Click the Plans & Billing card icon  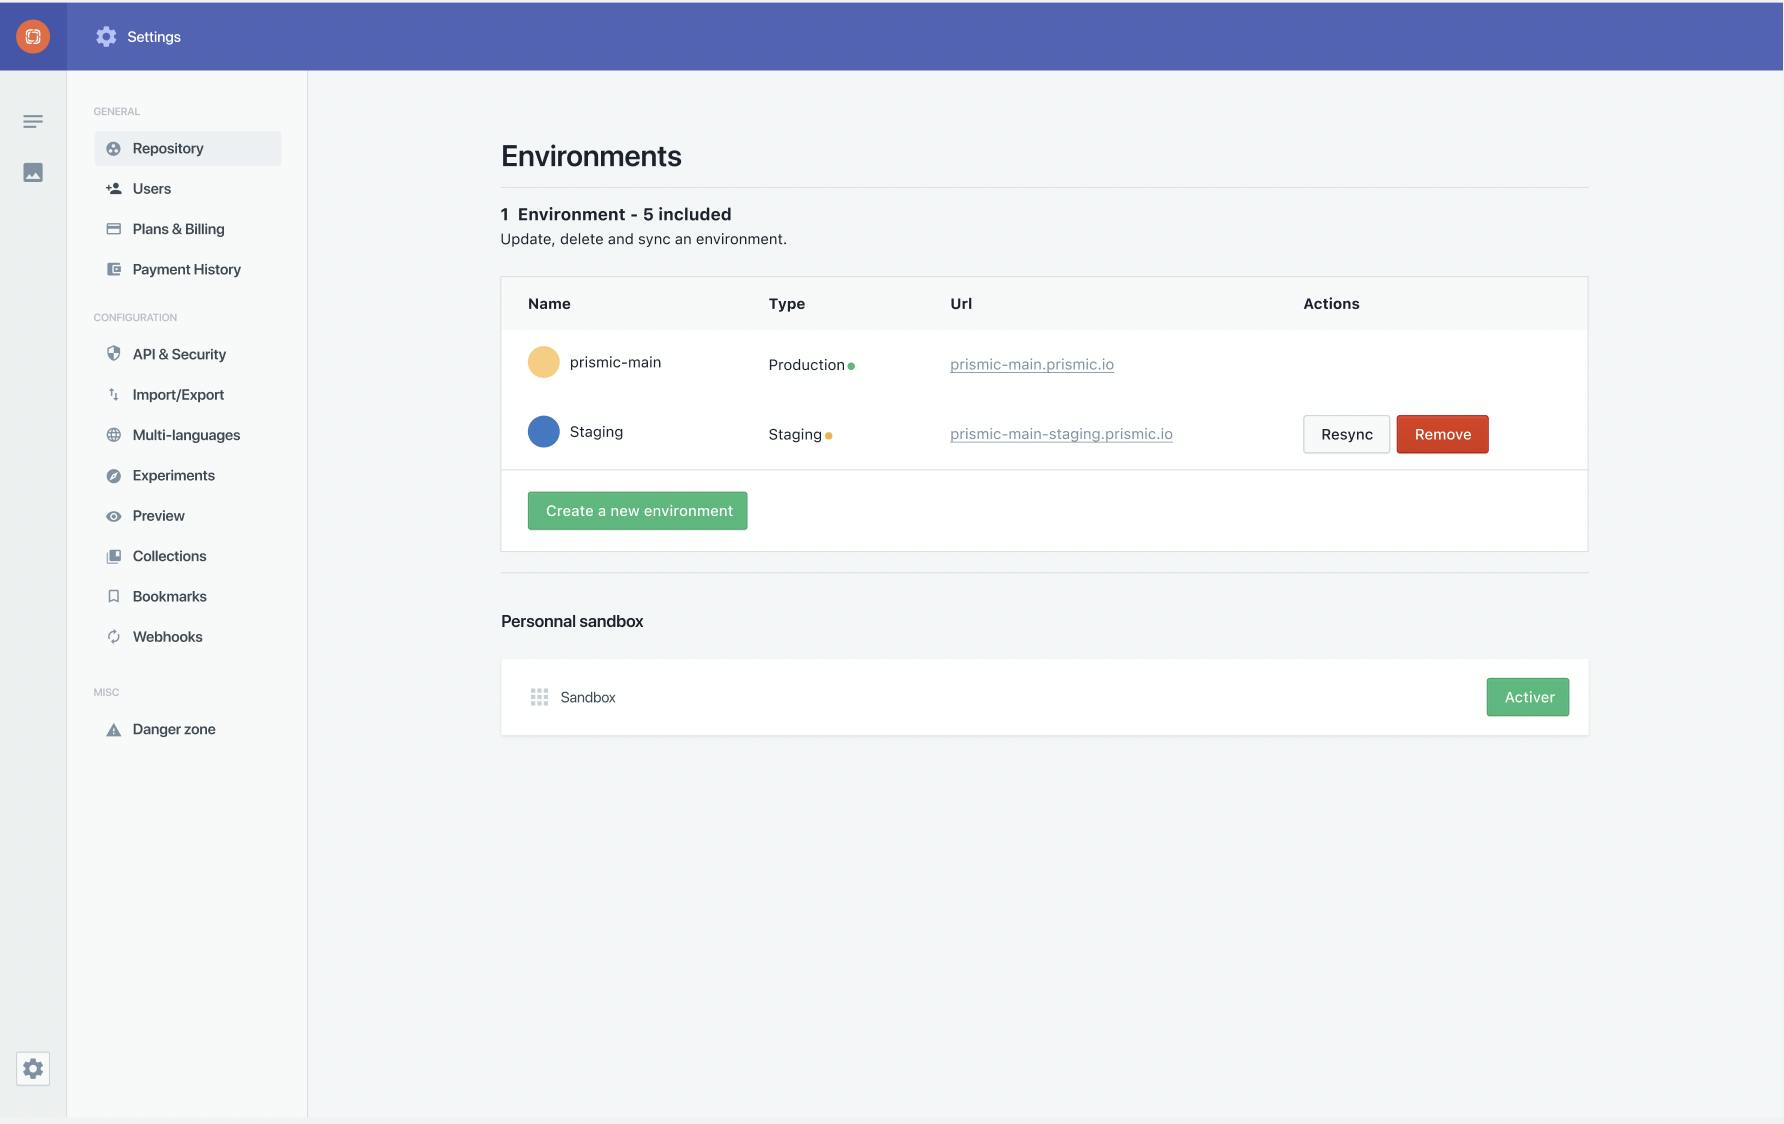click(x=114, y=229)
